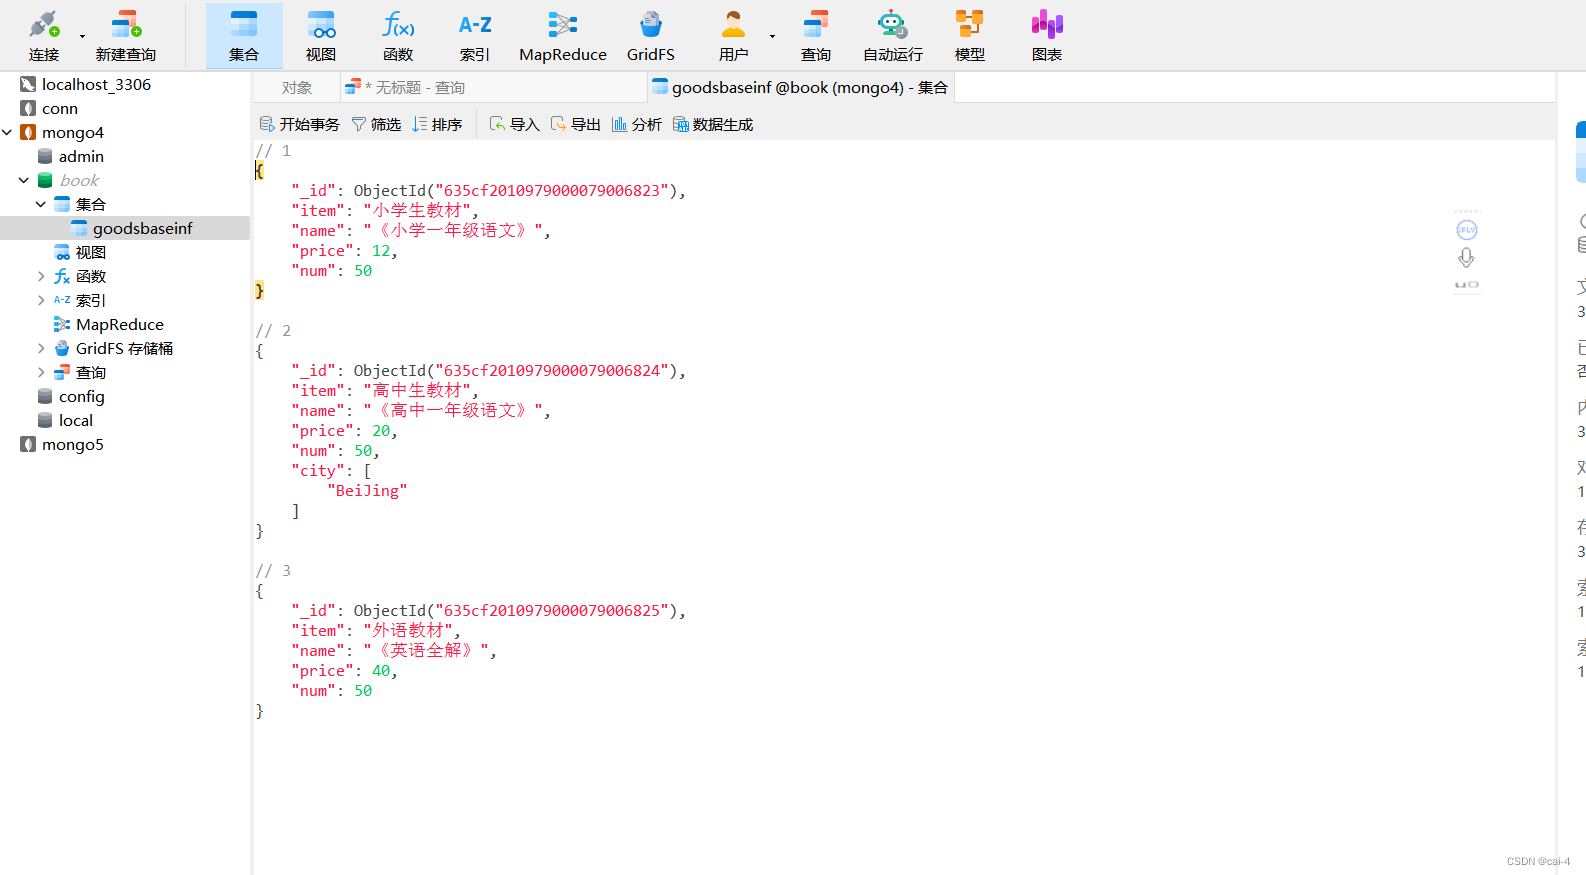Screen dimensions: 1586x875
Task: Click Begin Transaction (开始事务) button
Action: pyautogui.click(x=299, y=124)
